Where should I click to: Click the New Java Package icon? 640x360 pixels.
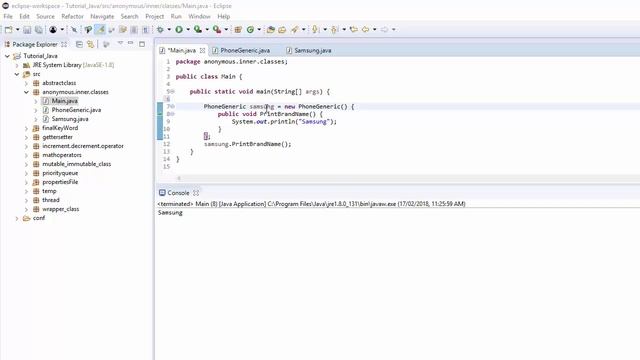[x=238, y=29]
